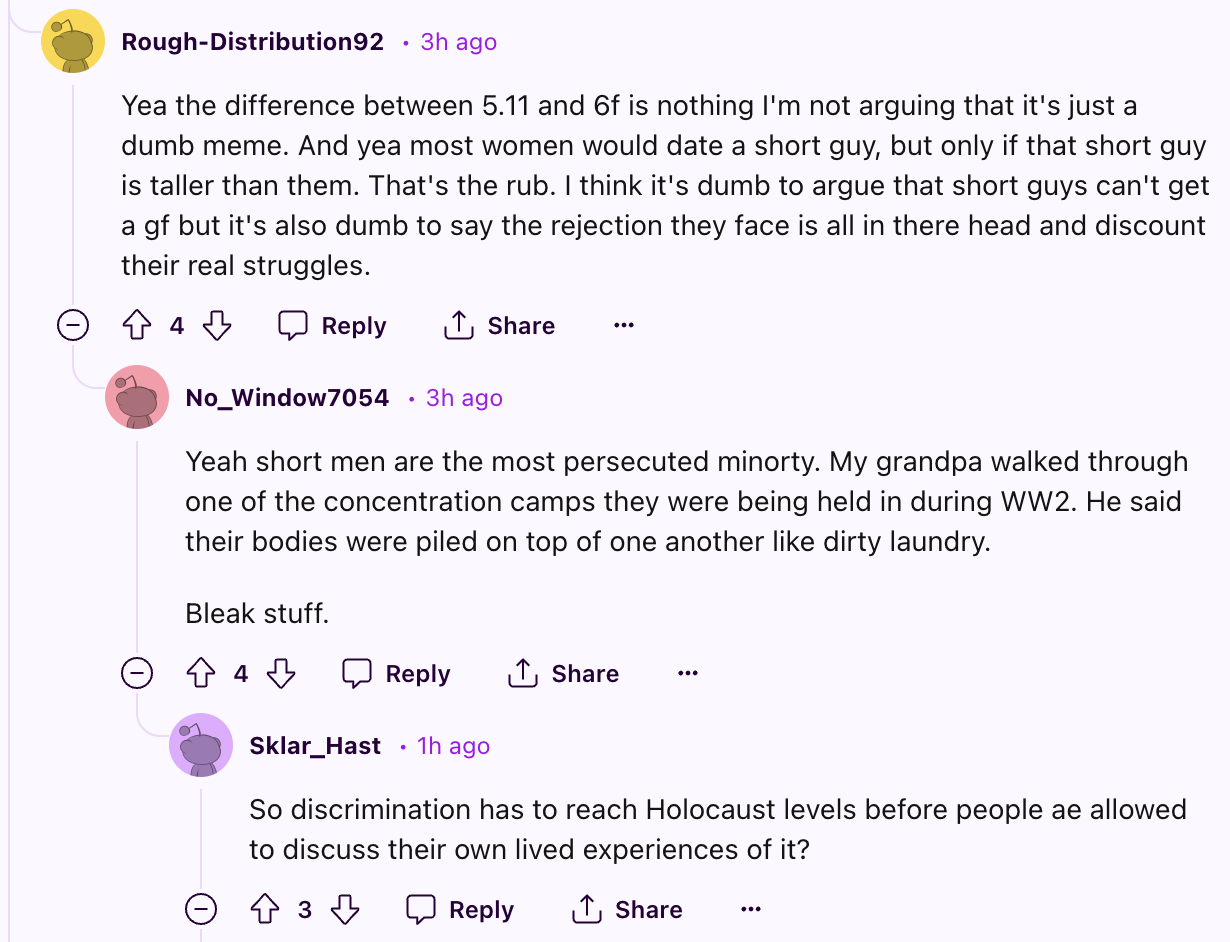Reply to Sklar_Hast's comment
This screenshot has width=1230, height=942.
(x=460, y=910)
